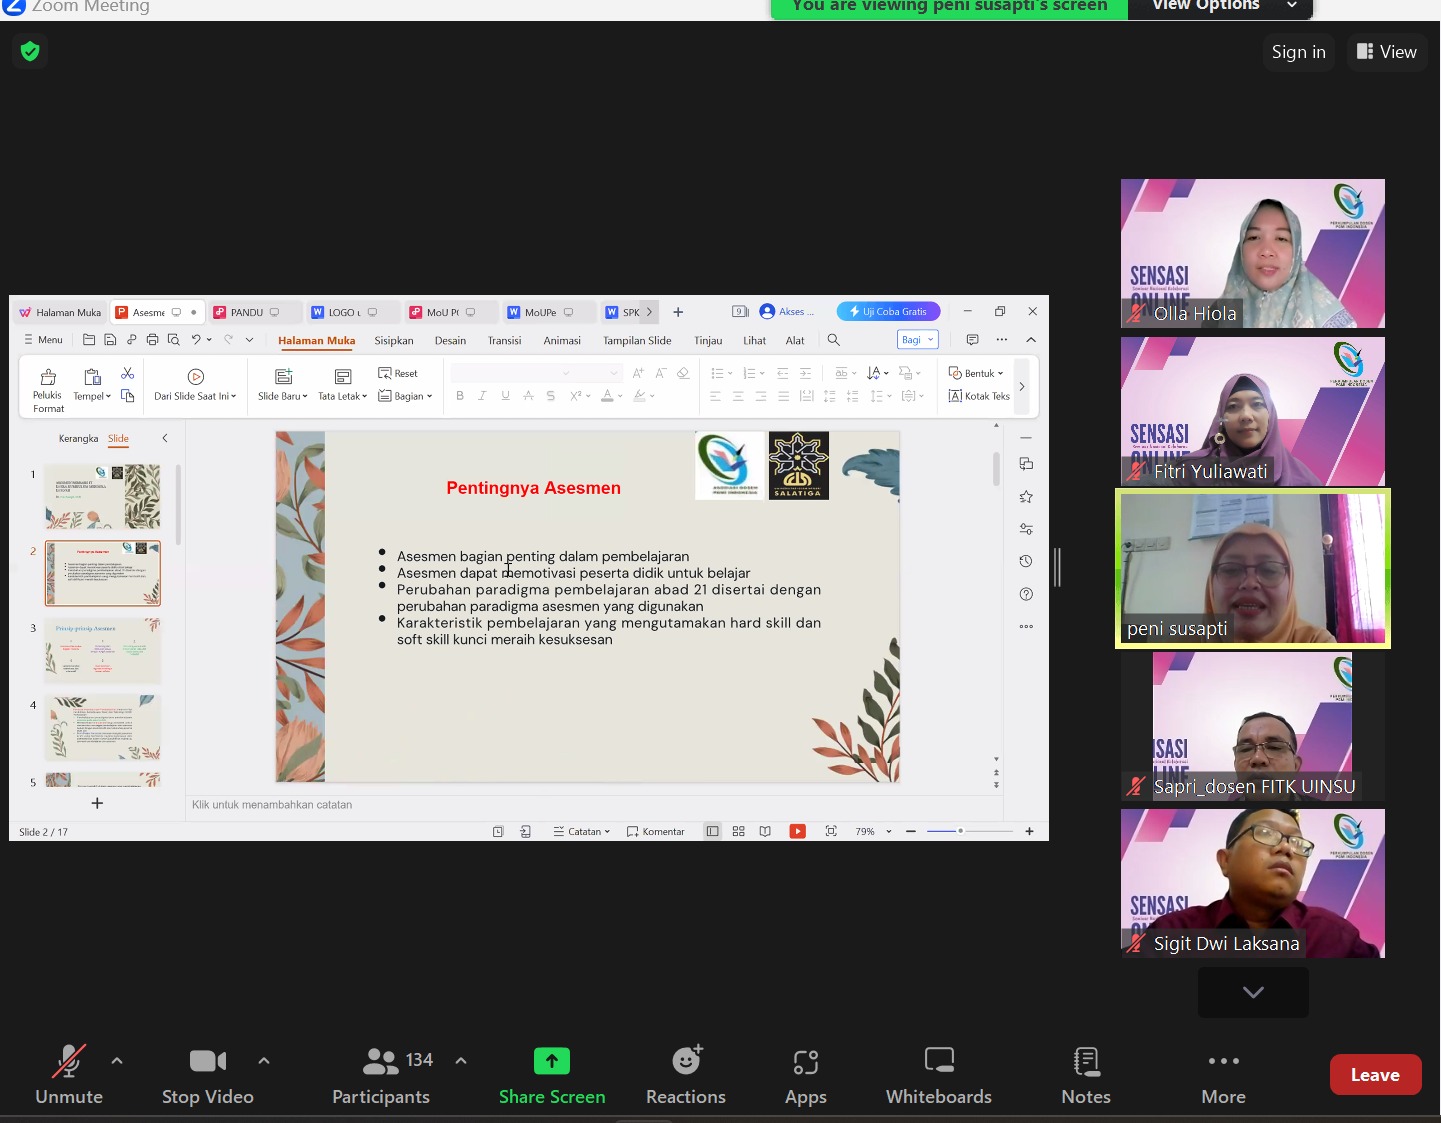Click the Reset slide button
The image size is (1441, 1123).
398,373
